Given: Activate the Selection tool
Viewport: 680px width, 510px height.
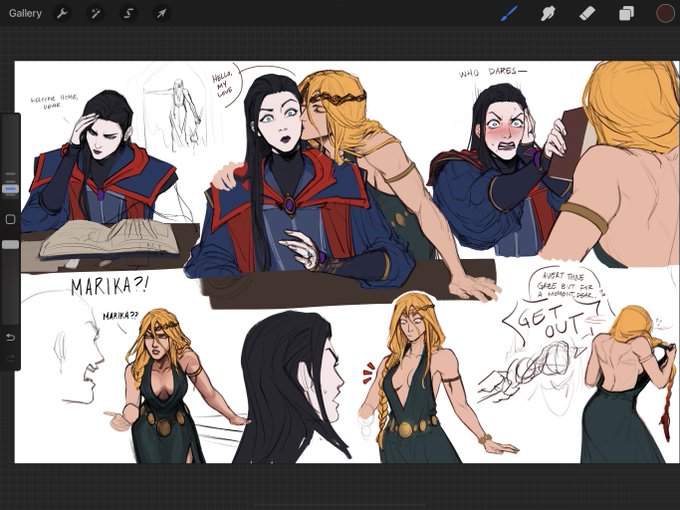Looking at the screenshot, I should point(128,13).
